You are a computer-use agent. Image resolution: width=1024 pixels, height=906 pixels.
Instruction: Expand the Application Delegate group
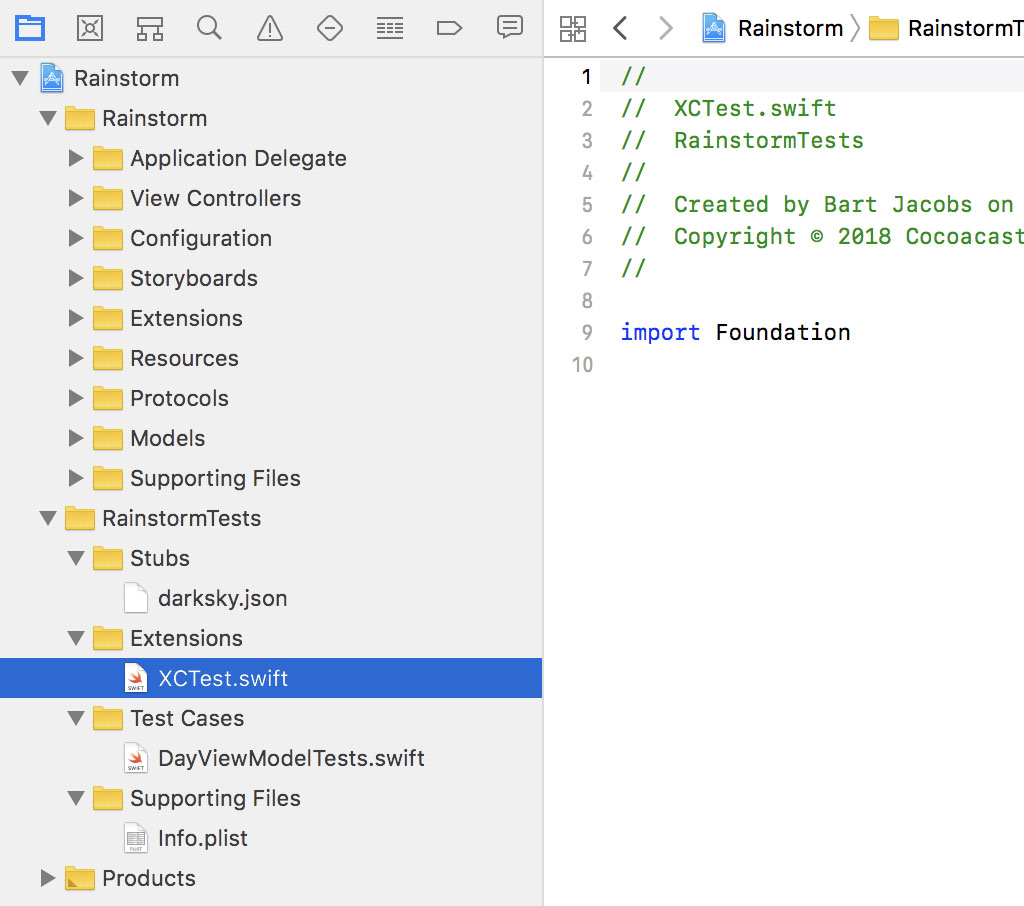(x=77, y=158)
